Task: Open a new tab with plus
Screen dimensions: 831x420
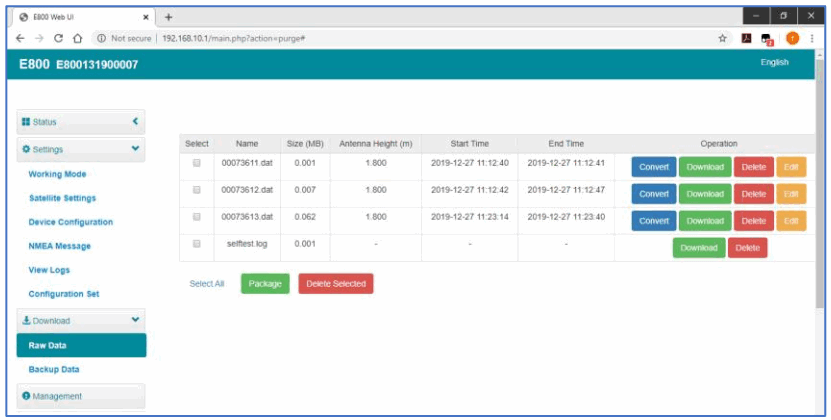Action: [169, 17]
